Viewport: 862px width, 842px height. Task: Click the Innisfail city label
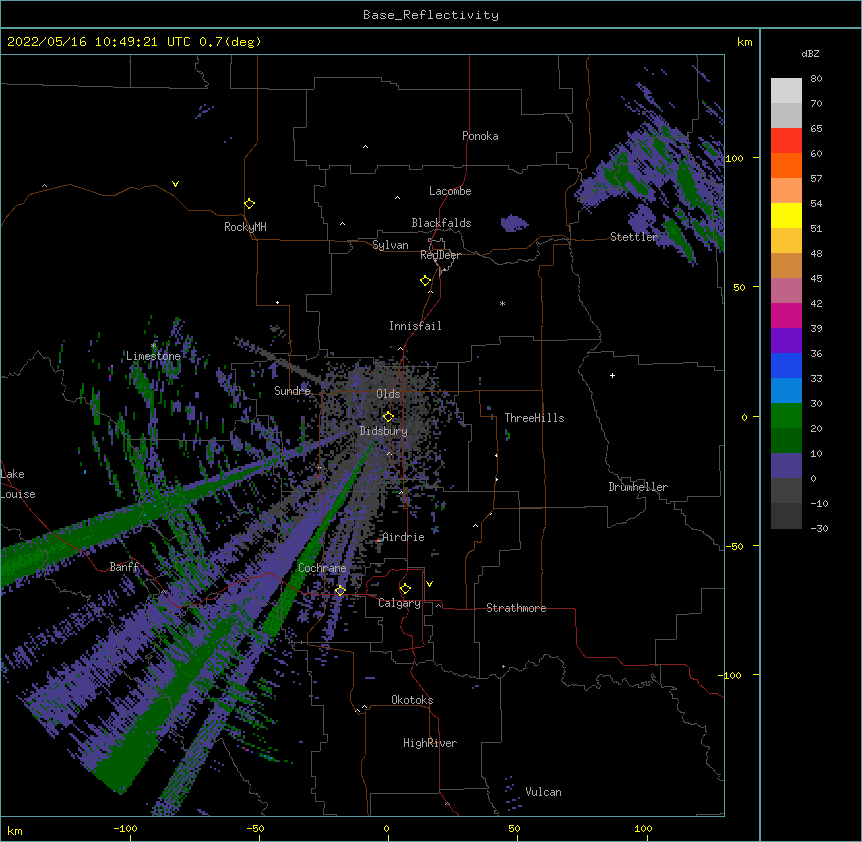coord(415,326)
